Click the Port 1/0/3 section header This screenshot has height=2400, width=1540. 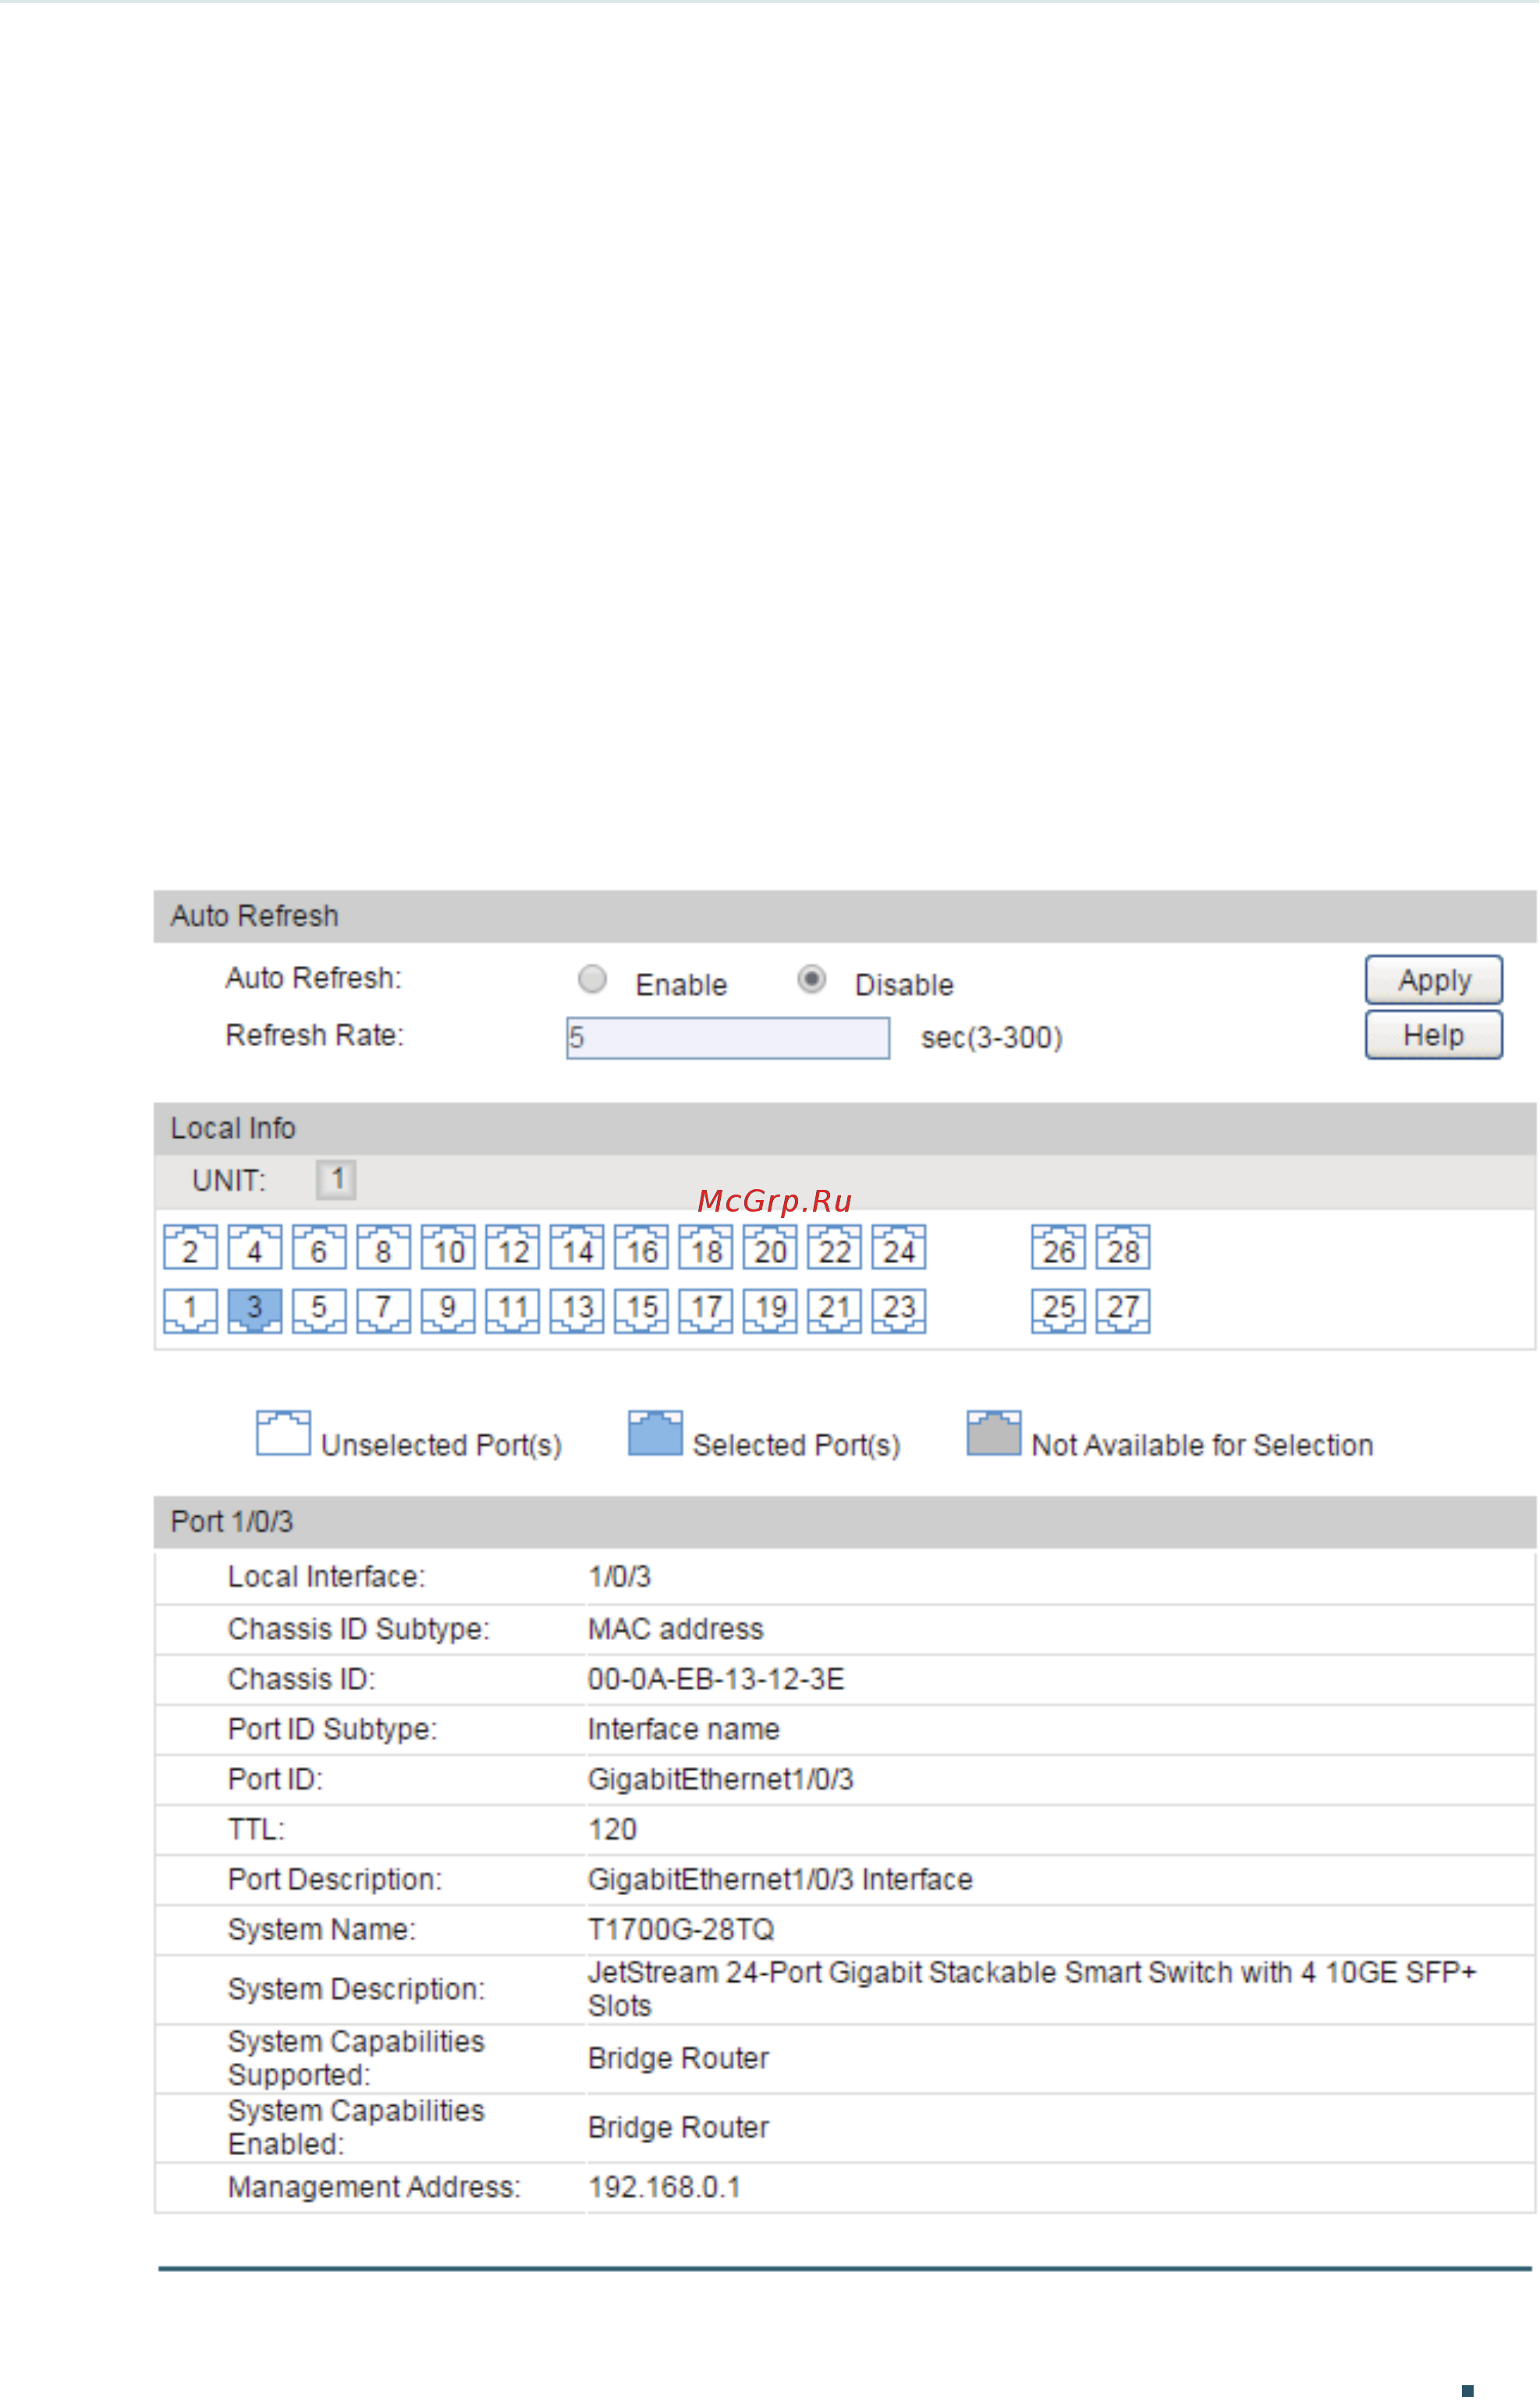tap(845, 1522)
